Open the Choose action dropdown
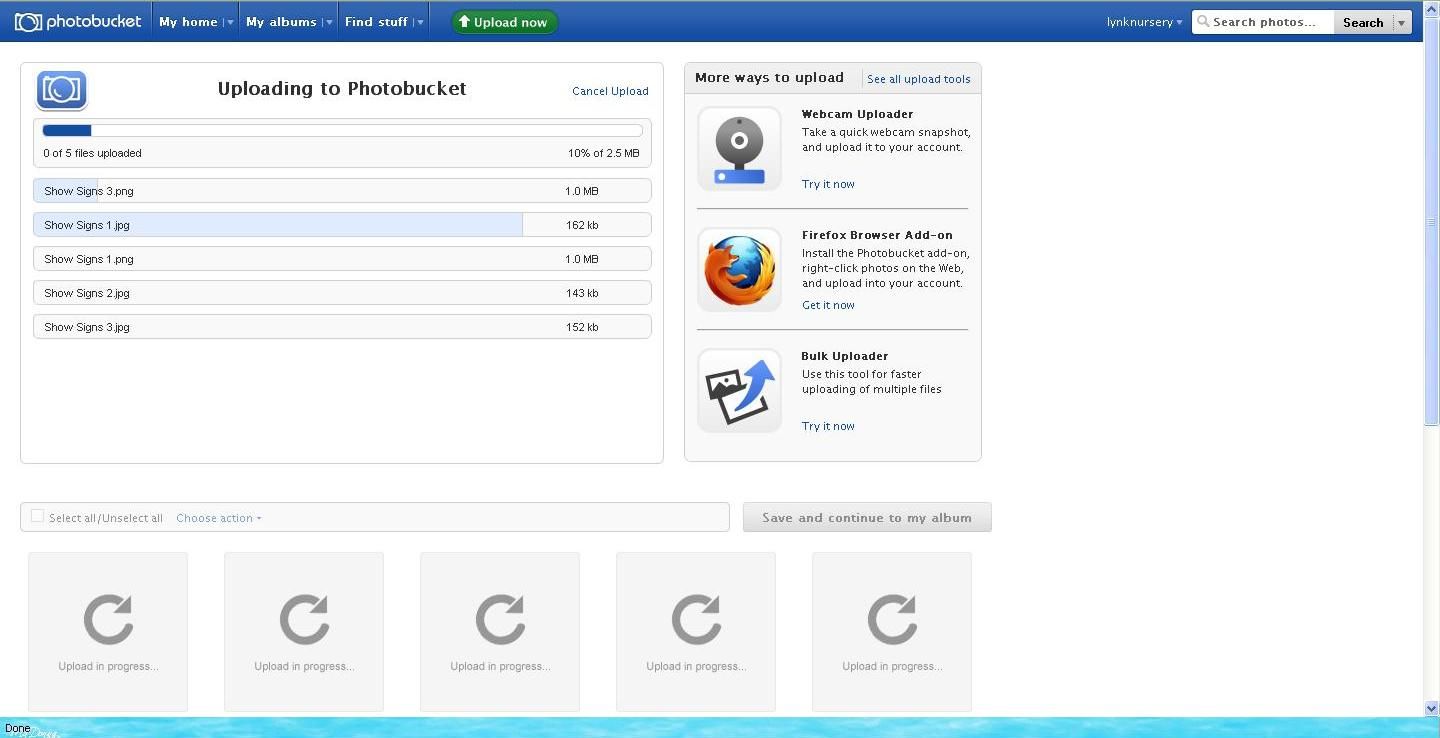The height and width of the screenshot is (738, 1440). (x=219, y=518)
